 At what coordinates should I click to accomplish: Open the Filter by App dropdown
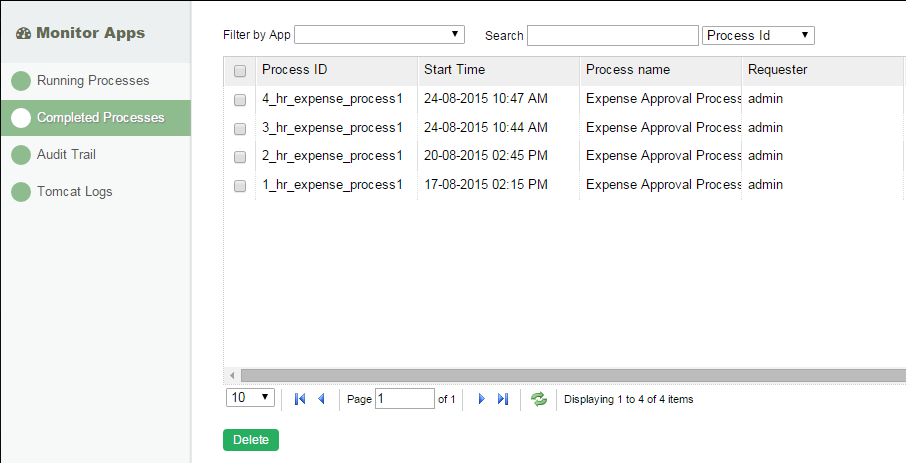(379, 35)
